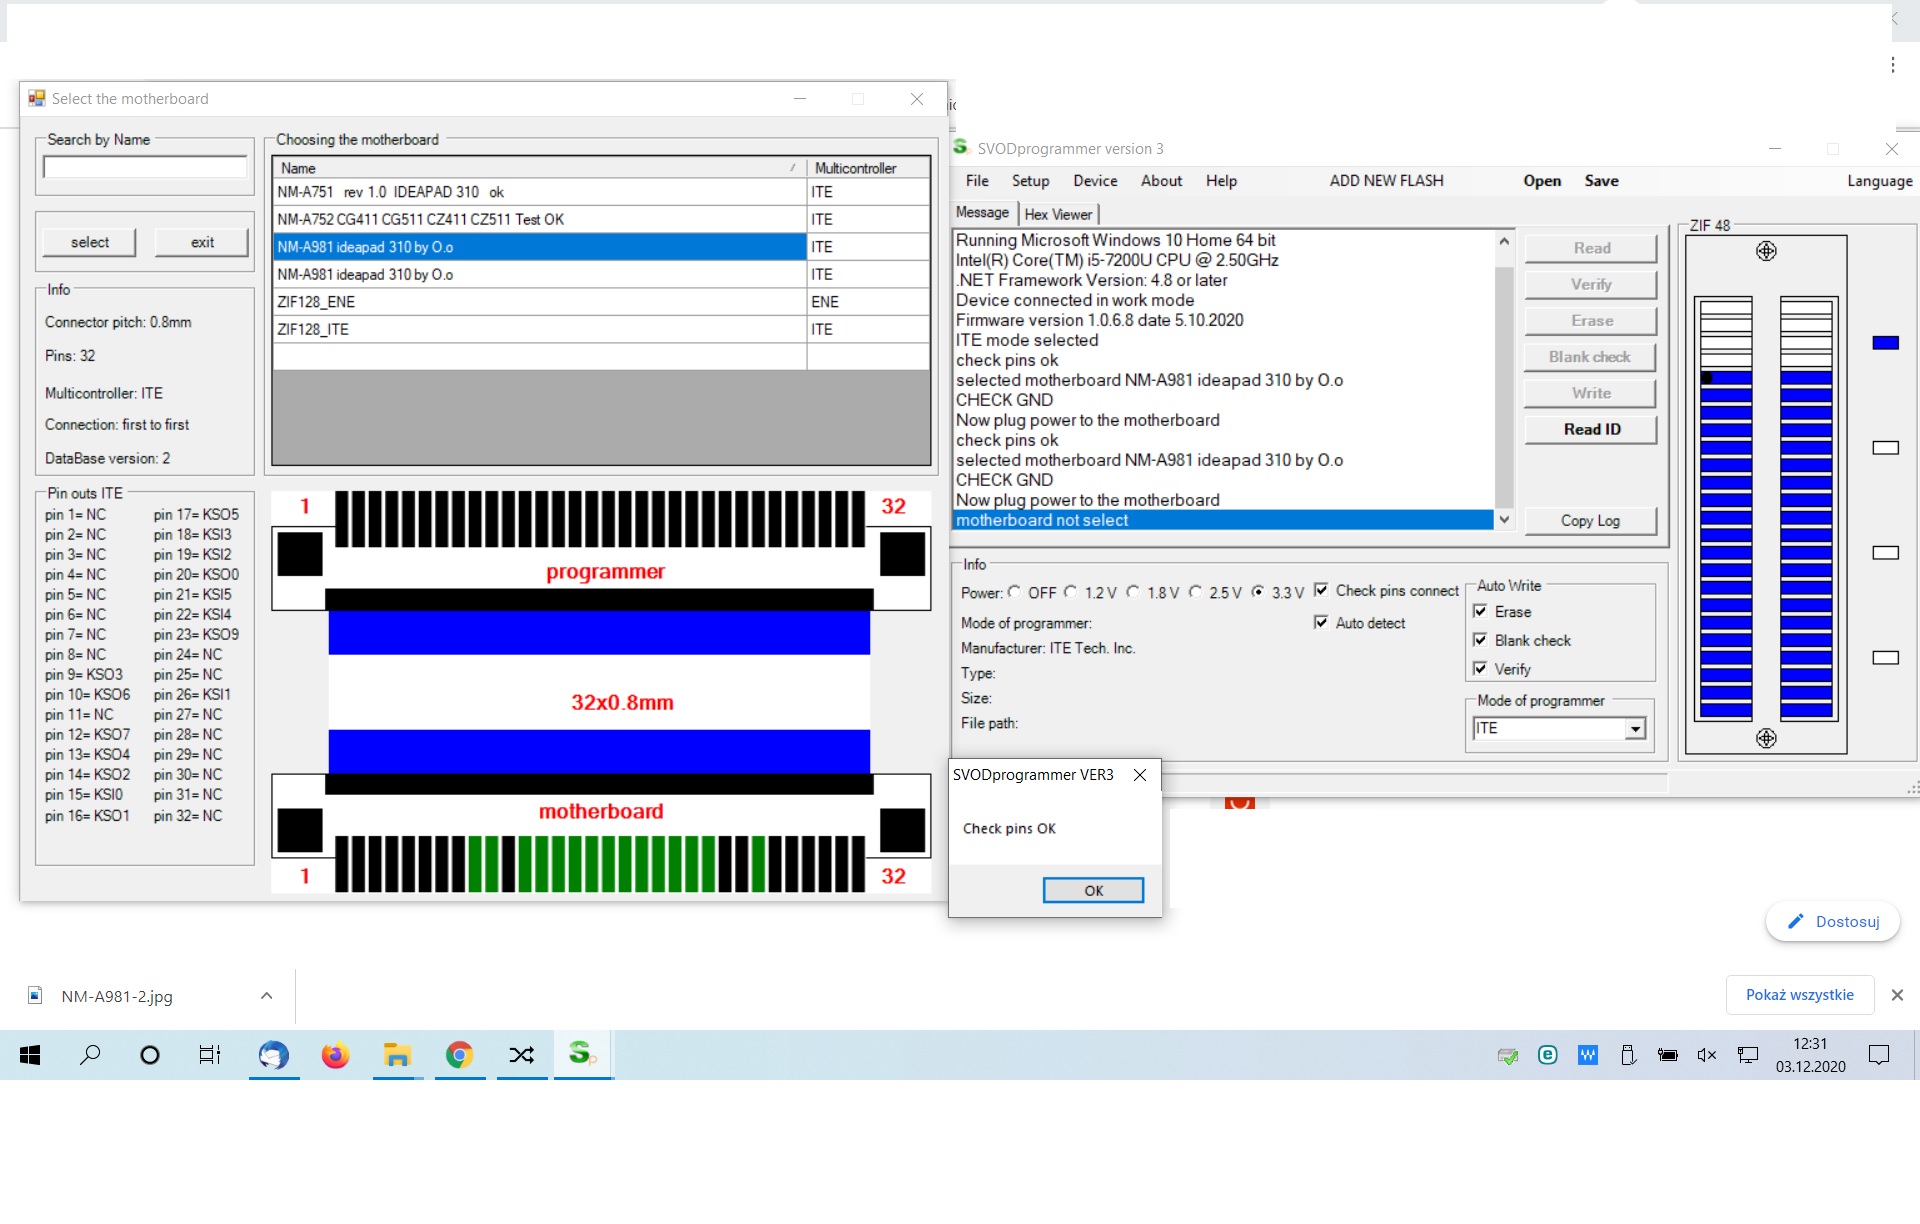The image size is (1920, 1224).
Task: Click ADD NEW FLASH menu item
Action: 1386,181
